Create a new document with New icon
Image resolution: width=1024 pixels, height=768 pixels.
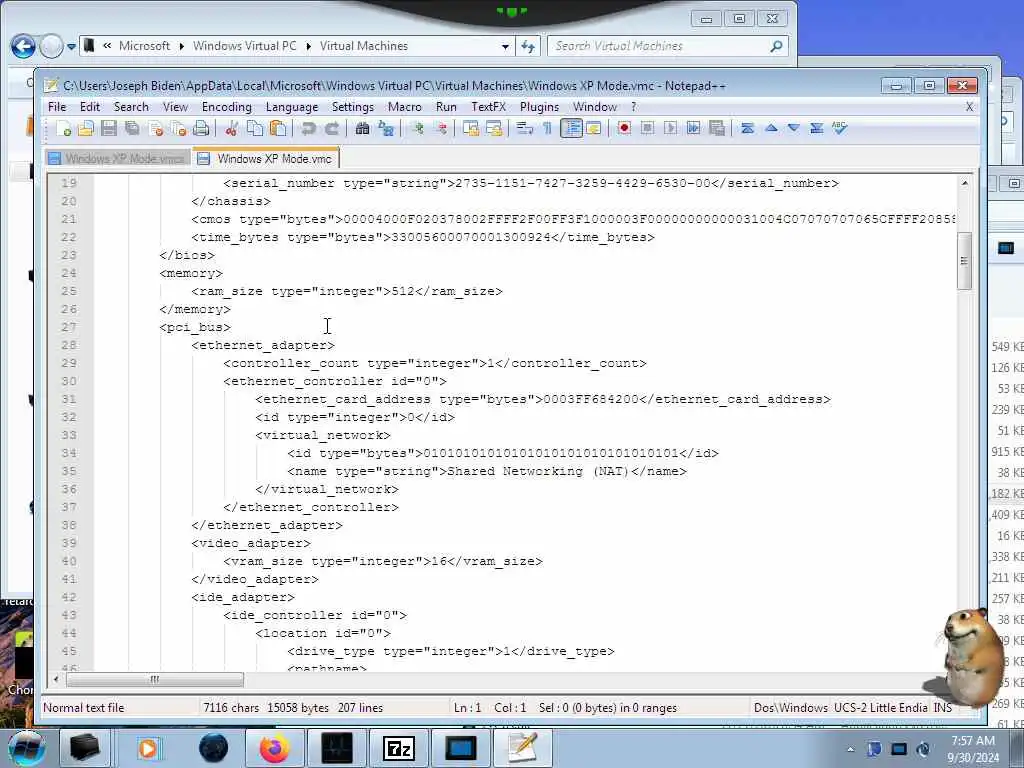click(x=63, y=129)
